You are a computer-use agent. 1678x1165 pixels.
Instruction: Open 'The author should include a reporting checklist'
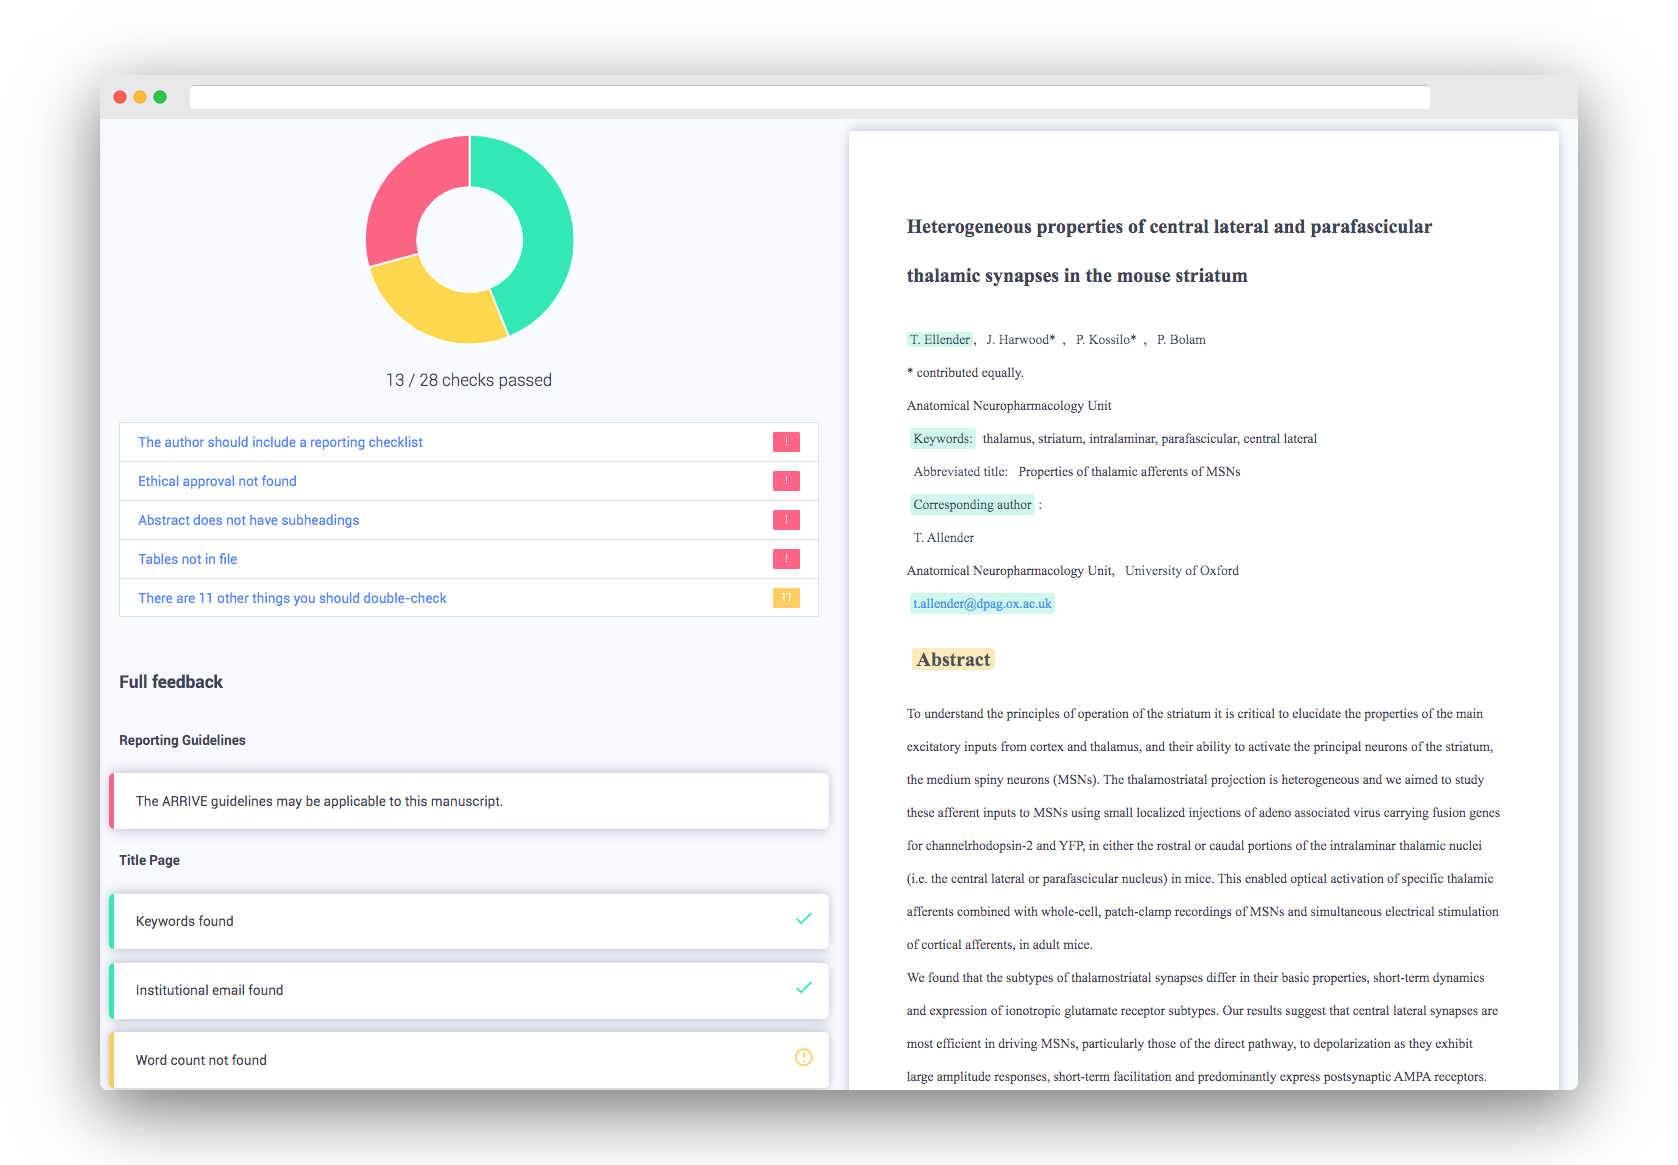(x=280, y=442)
